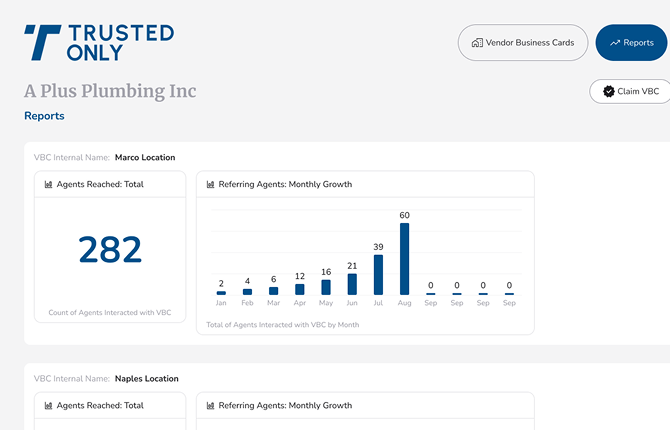Click Marco Location's Referring Agents chart icon
Viewport: 670px width, 430px height.
210,185
